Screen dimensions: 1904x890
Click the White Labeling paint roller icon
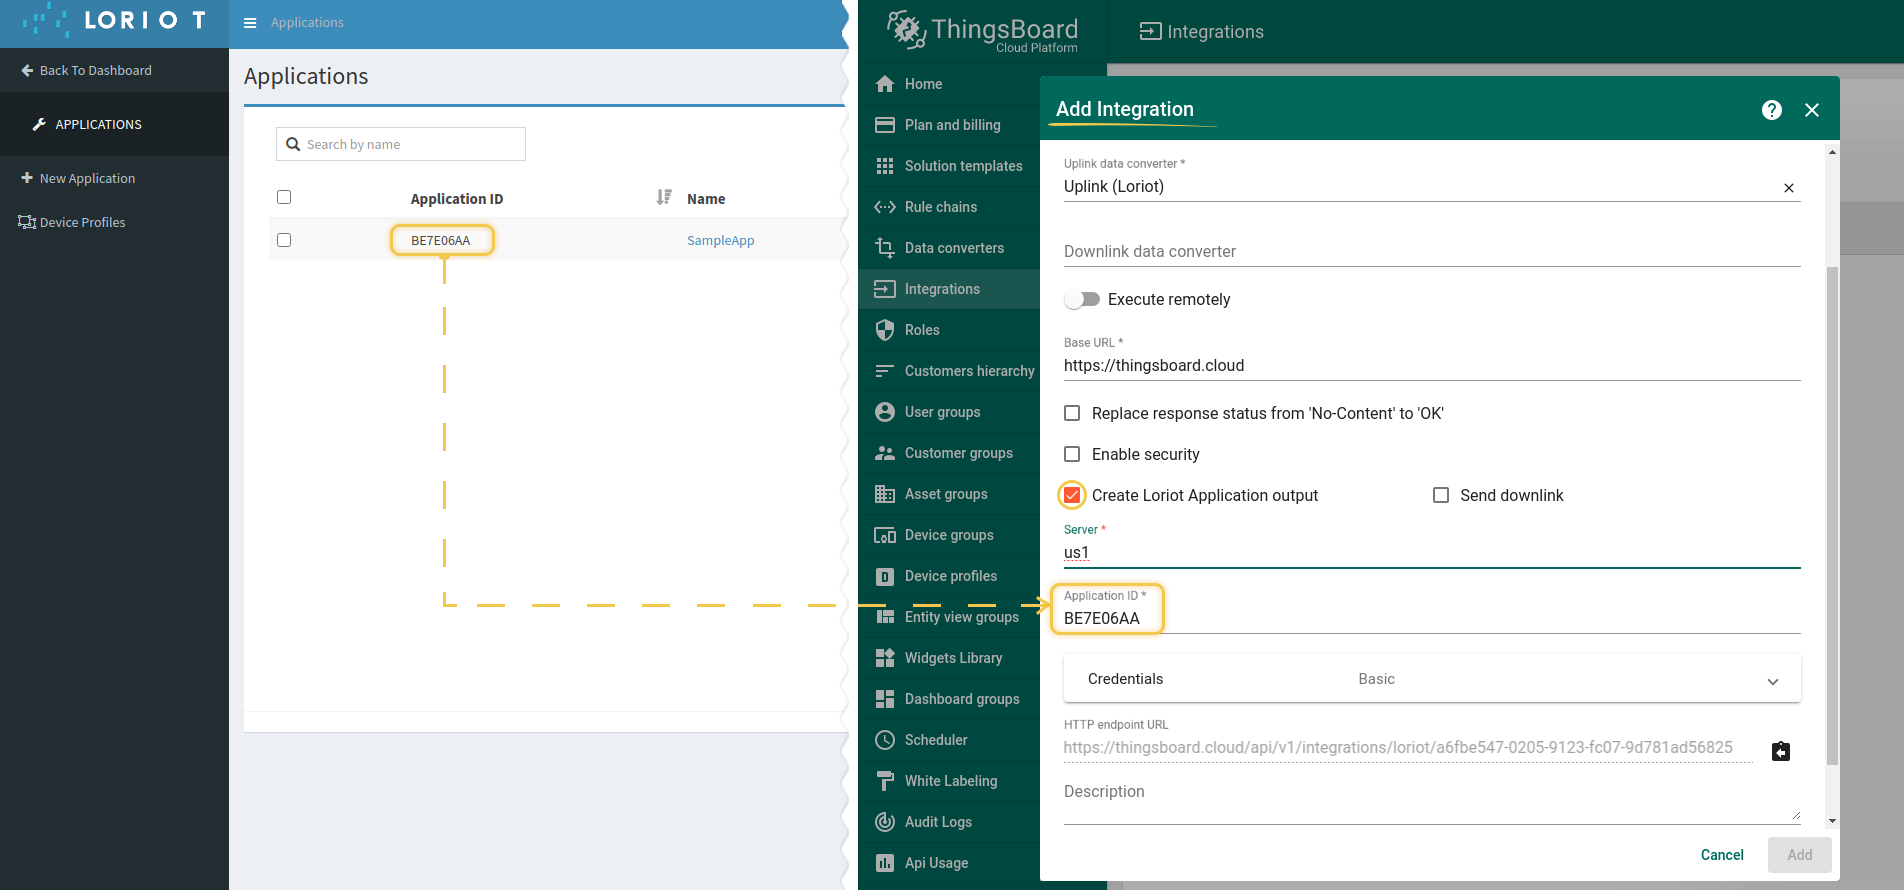point(885,781)
